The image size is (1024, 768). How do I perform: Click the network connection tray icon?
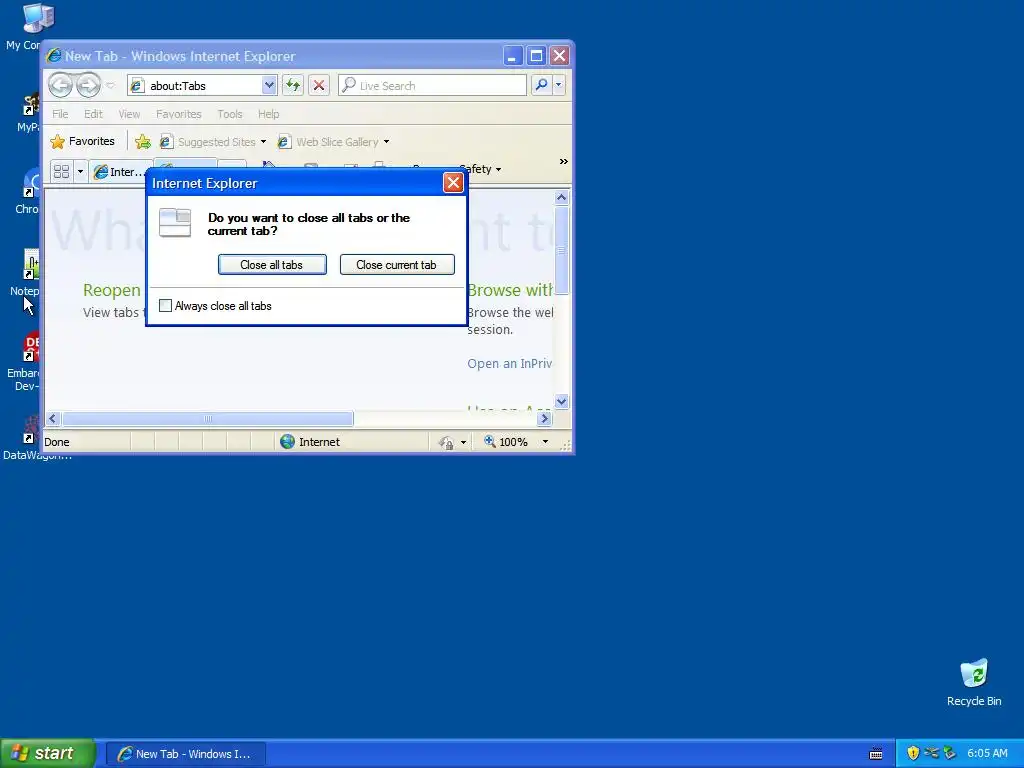coord(931,753)
